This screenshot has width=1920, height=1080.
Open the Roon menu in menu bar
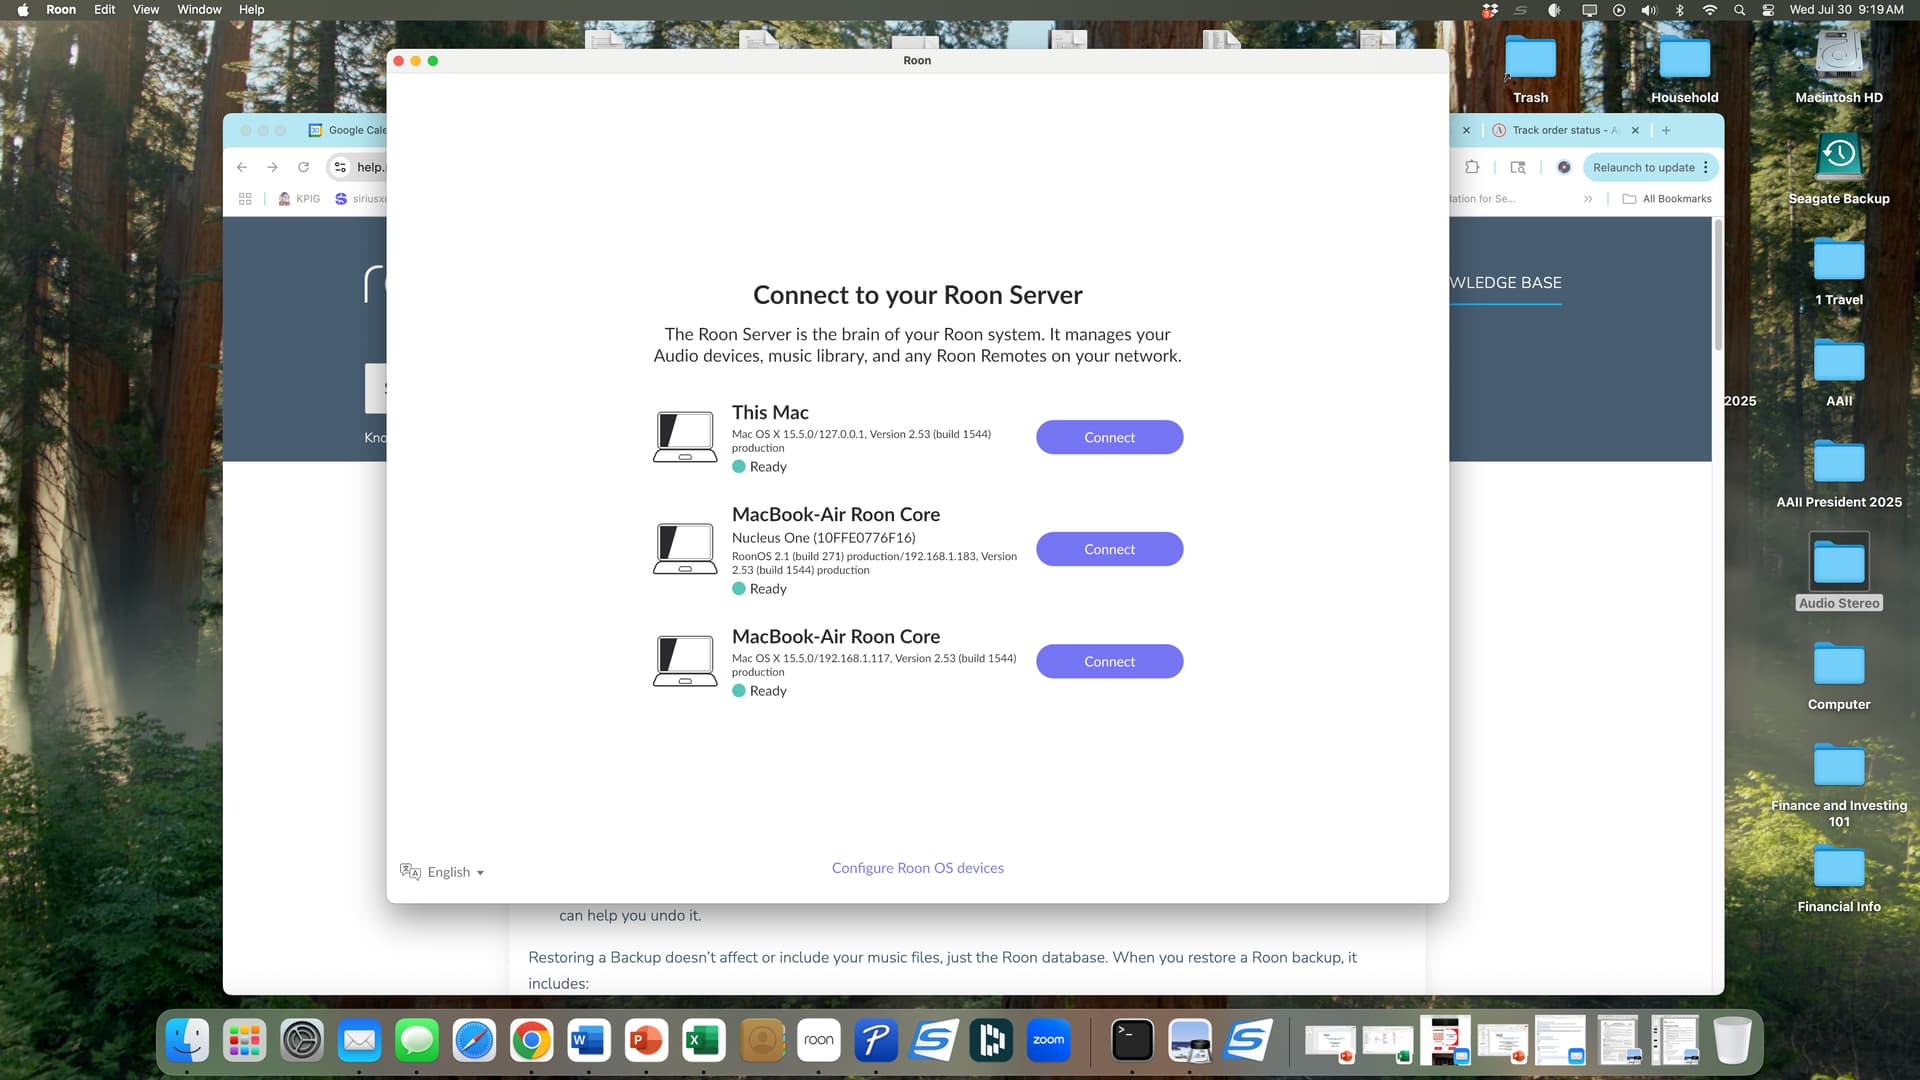point(61,9)
